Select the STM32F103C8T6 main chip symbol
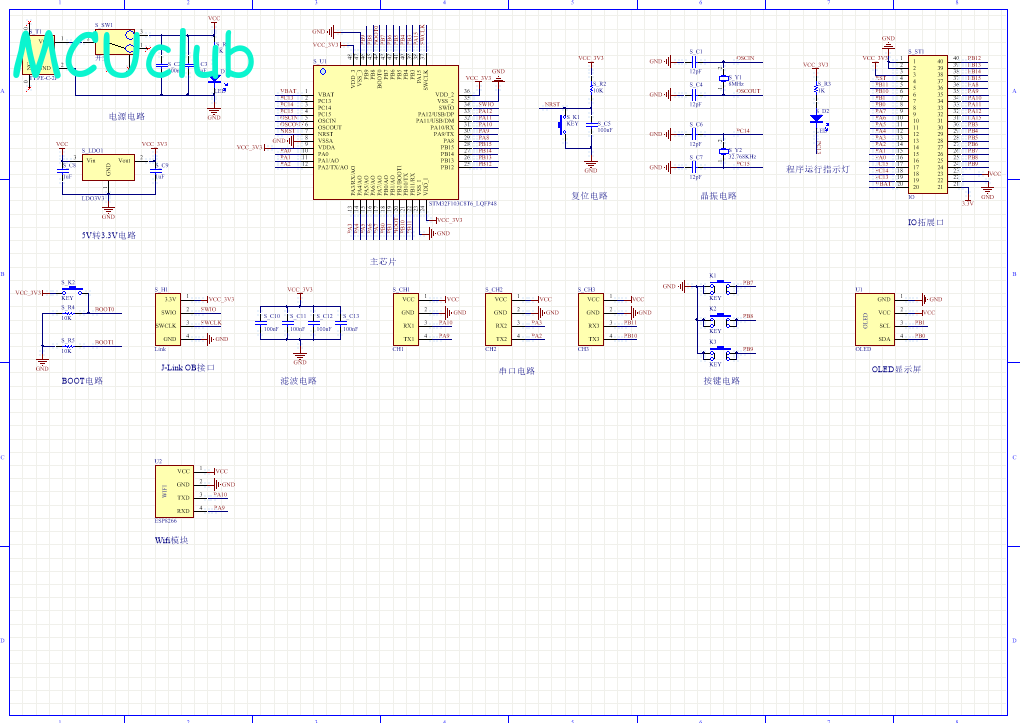Image resolution: width=1020 pixels, height=723 pixels. [x=386, y=132]
